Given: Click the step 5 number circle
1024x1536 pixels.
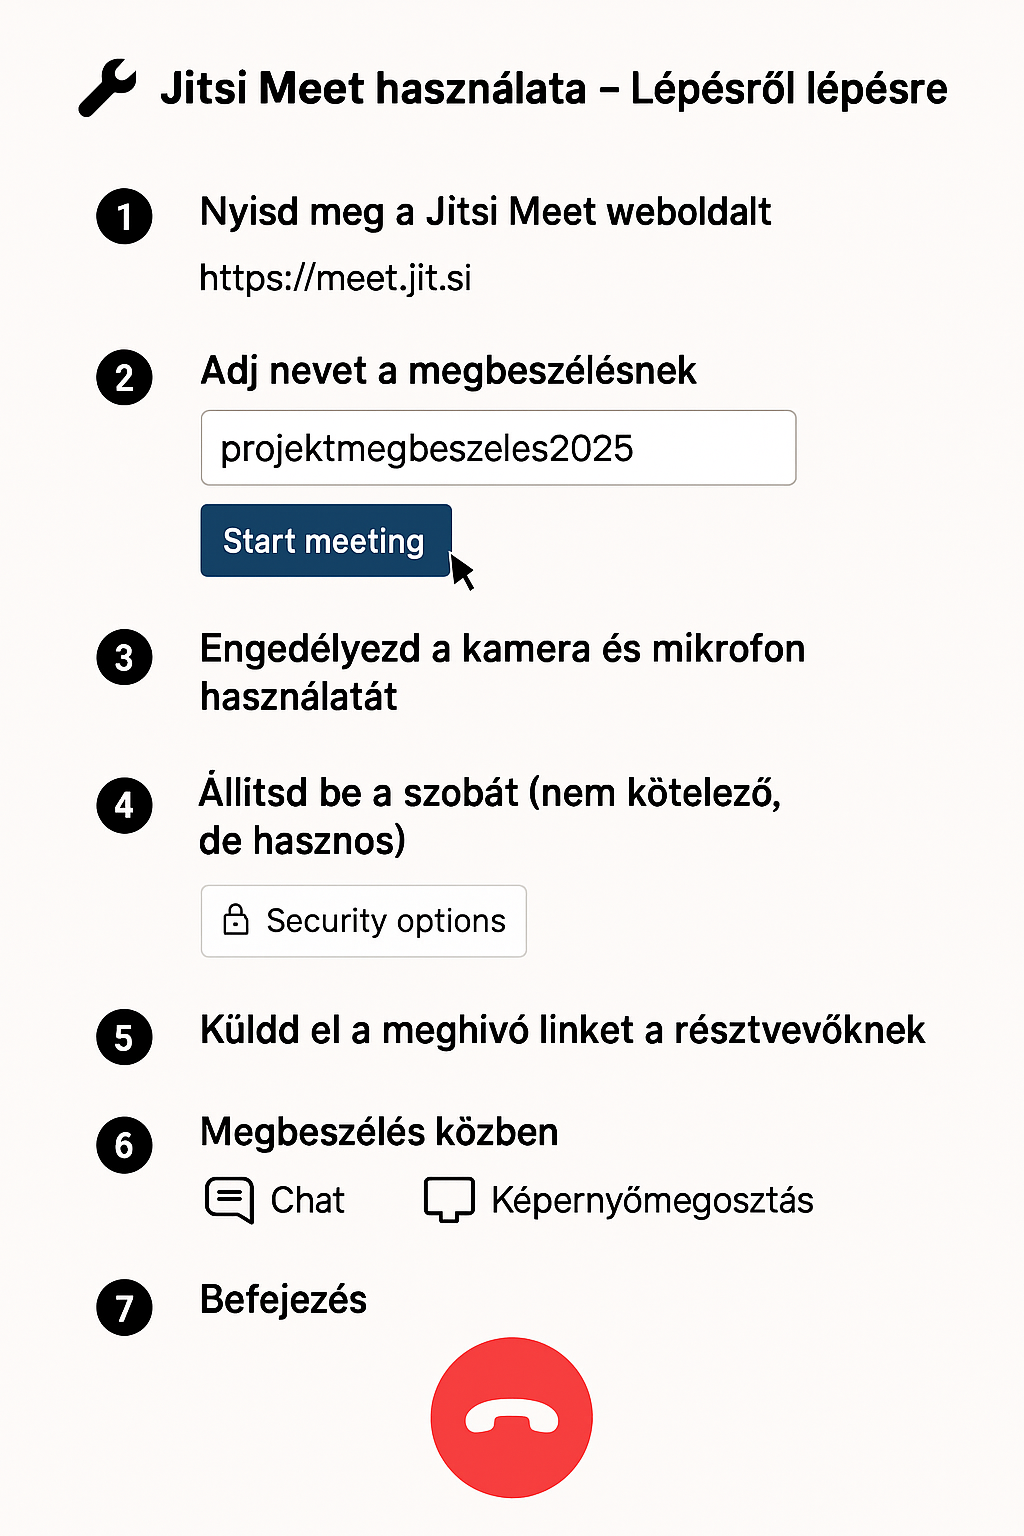Looking at the screenshot, I should 124,1037.
